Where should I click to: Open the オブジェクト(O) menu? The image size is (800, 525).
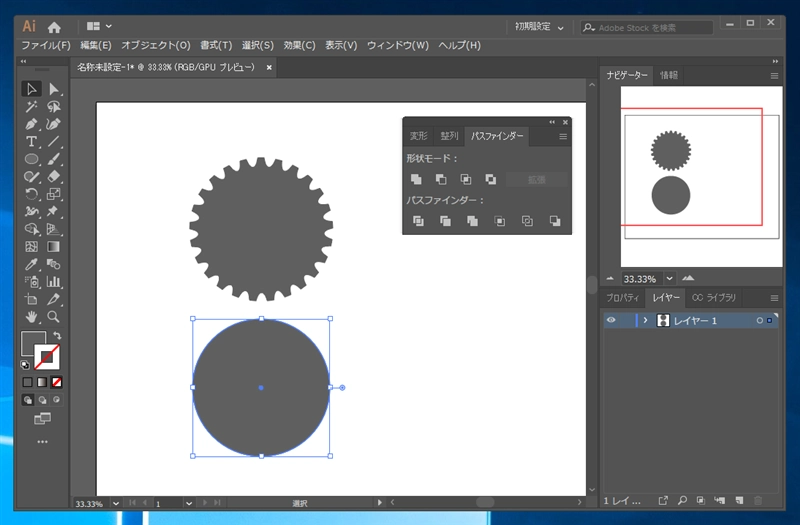pyautogui.click(x=156, y=45)
